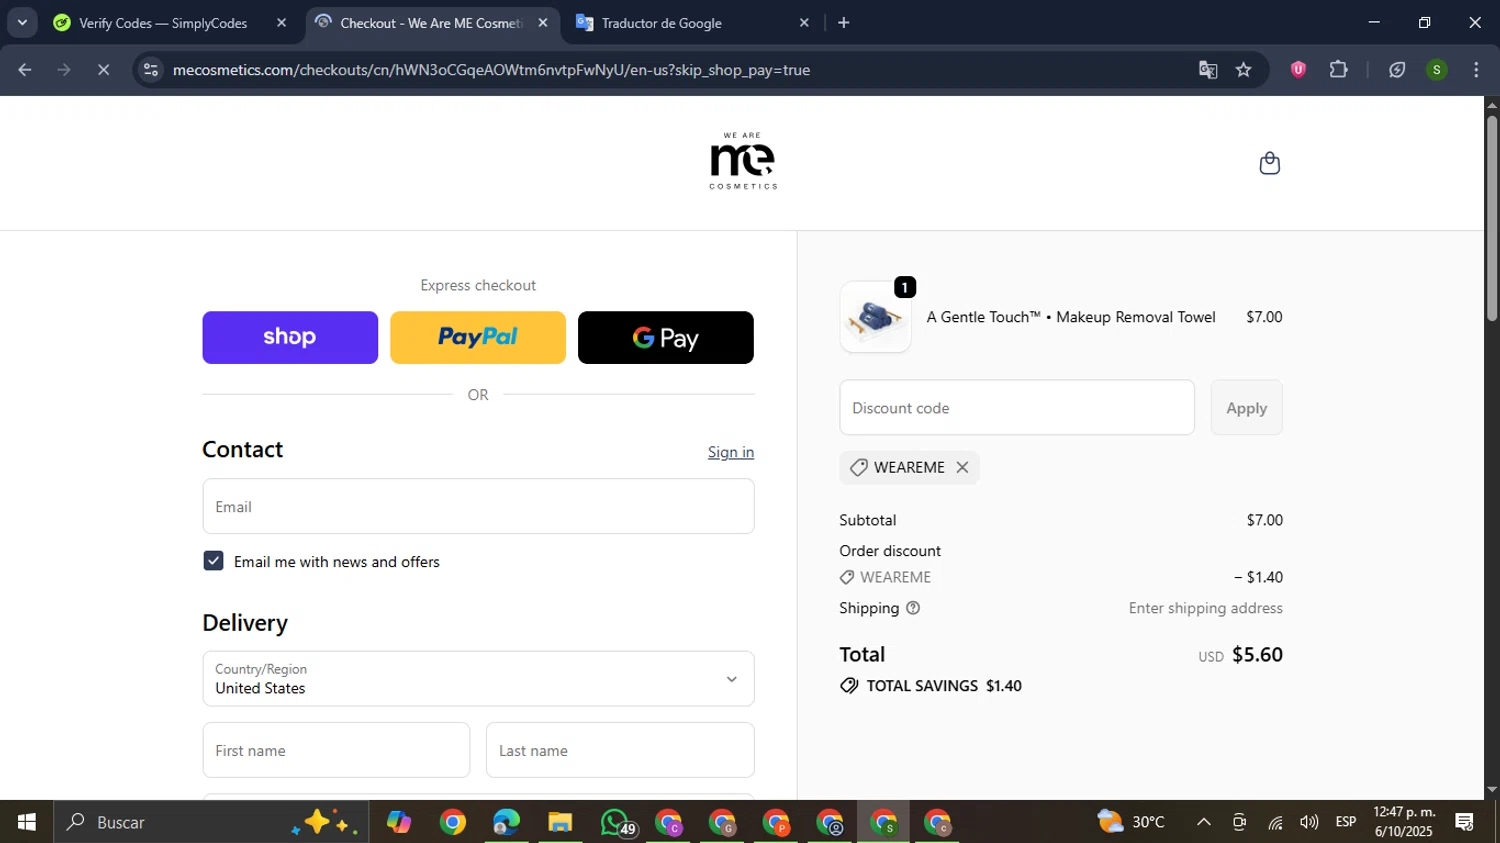The image size is (1500, 843).
Task: Close the Checkout We Are ME tab
Action: coord(543,22)
